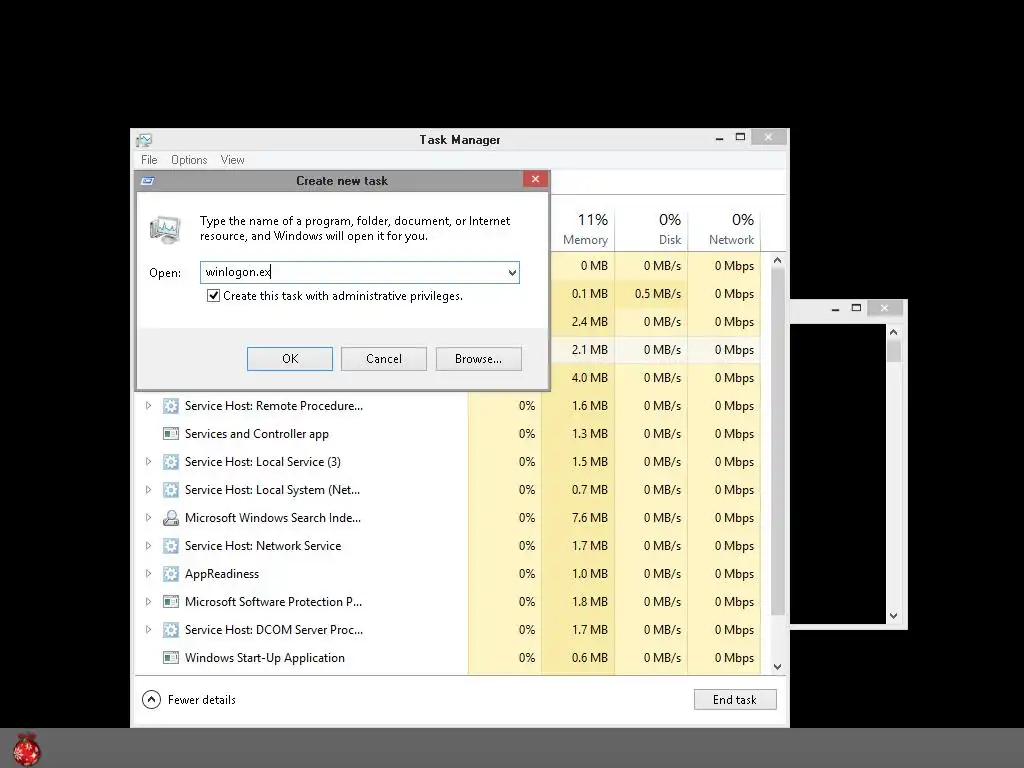Screen dimensions: 1024x768
Task: Click Service Host: DCOM Server gear icon
Action: [x=170, y=630]
